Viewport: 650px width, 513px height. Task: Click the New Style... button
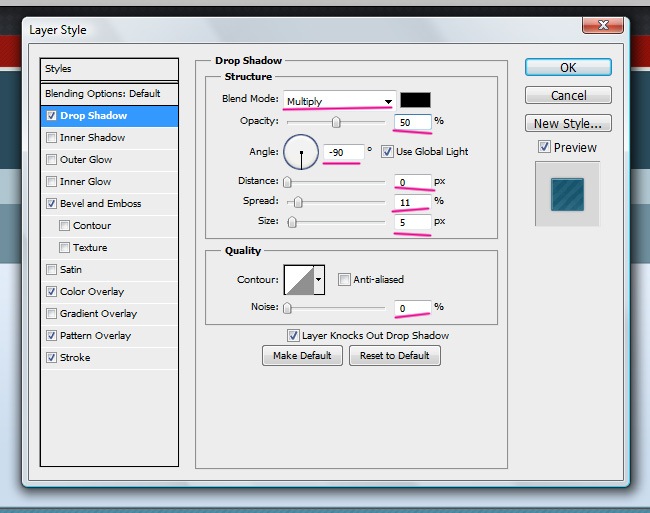coord(568,124)
